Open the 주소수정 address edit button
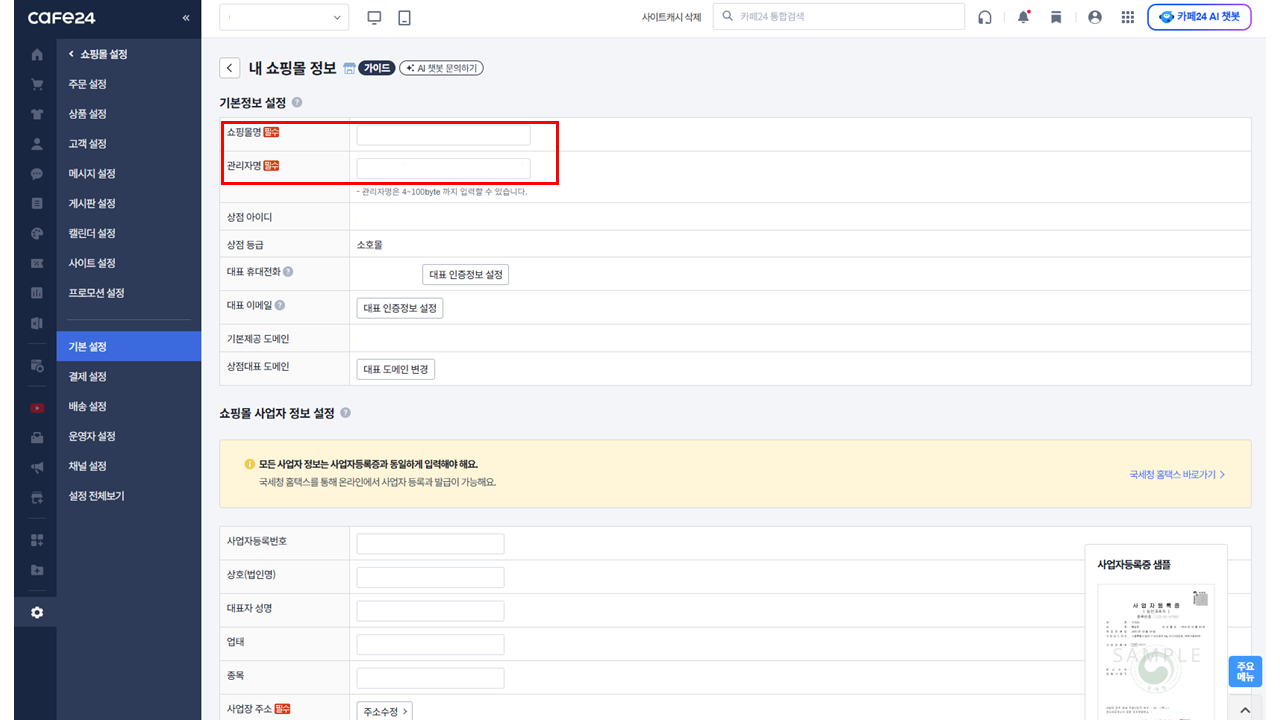 (x=384, y=711)
